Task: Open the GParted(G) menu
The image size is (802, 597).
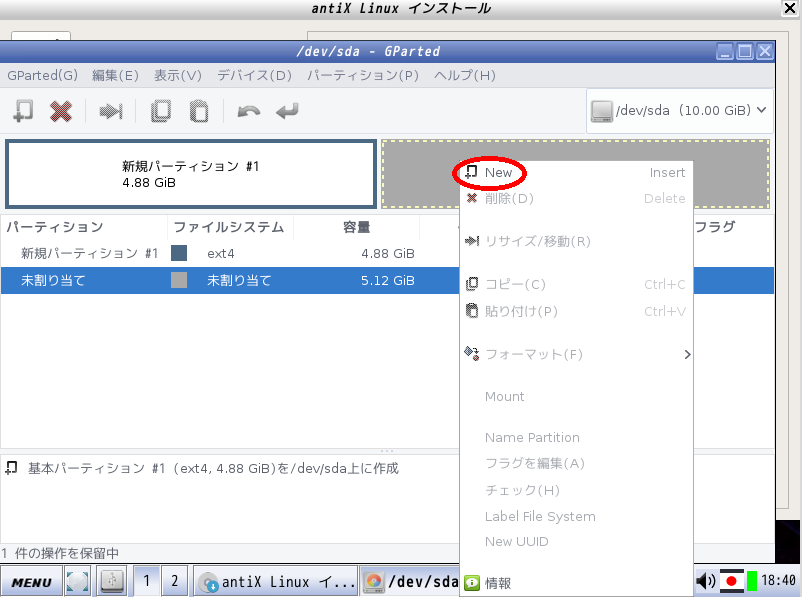Action: [42, 75]
